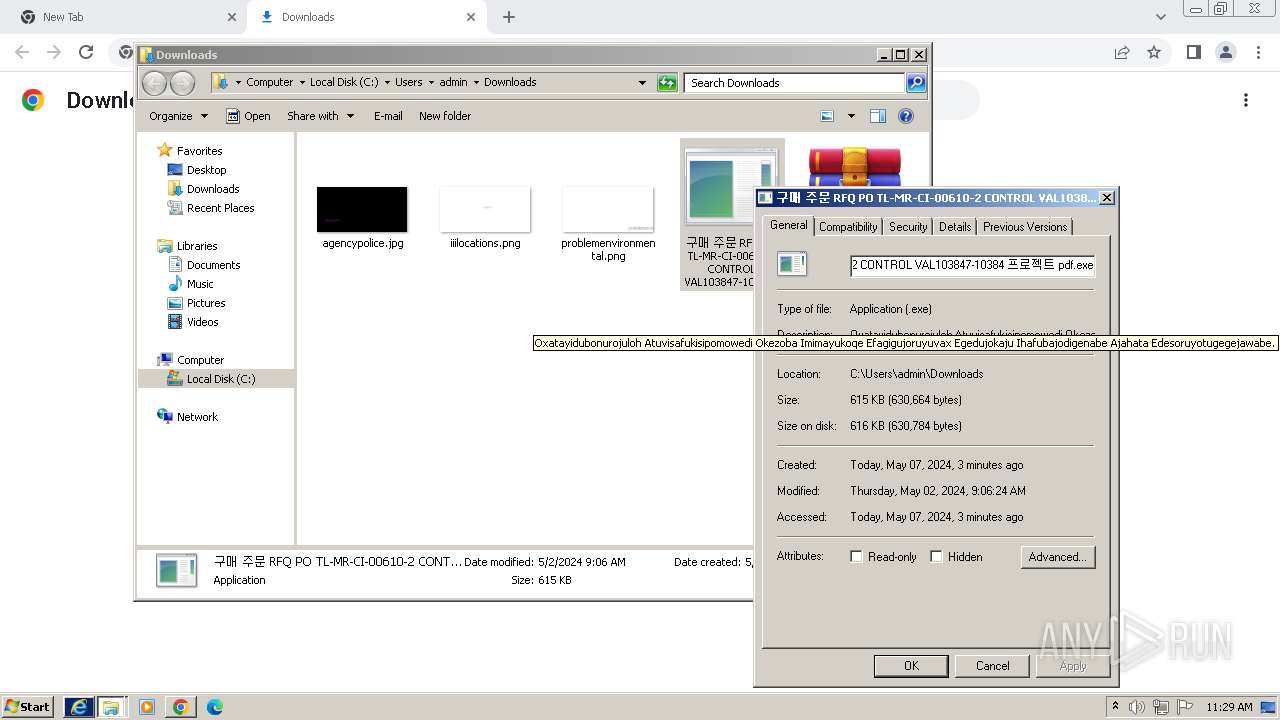
Task: Select the WinRAR archive file icon
Action: click(x=854, y=166)
